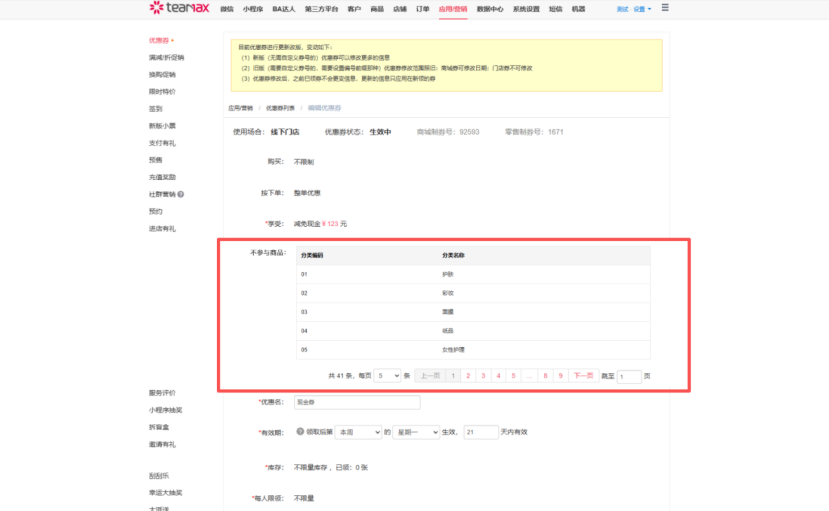Screen dimensions: 829x511
Task: Open 社群营销 in the sidebar
Action: tap(162, 194)
